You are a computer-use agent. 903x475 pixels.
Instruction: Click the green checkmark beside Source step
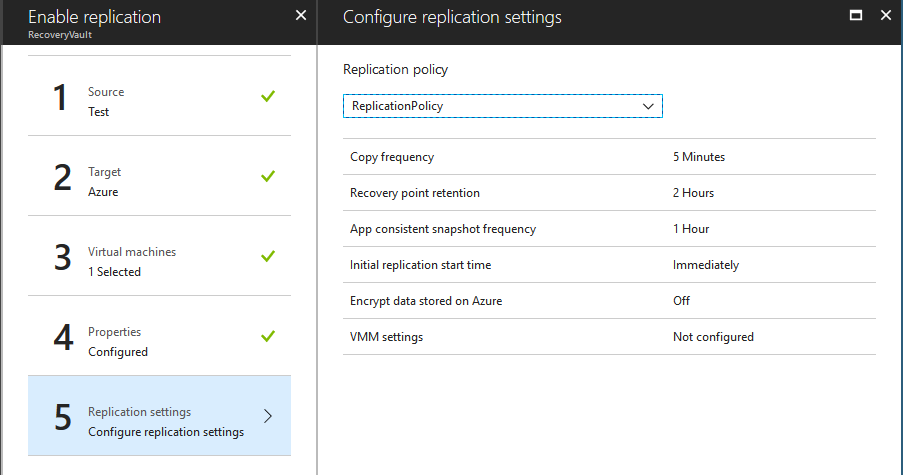point(268,96)
